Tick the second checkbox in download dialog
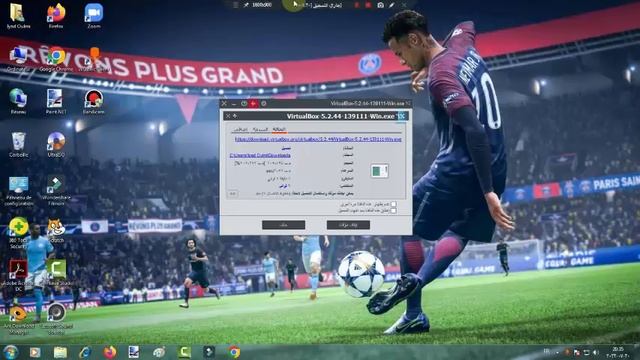The image size is (640, 360). (x=393, y=211)
